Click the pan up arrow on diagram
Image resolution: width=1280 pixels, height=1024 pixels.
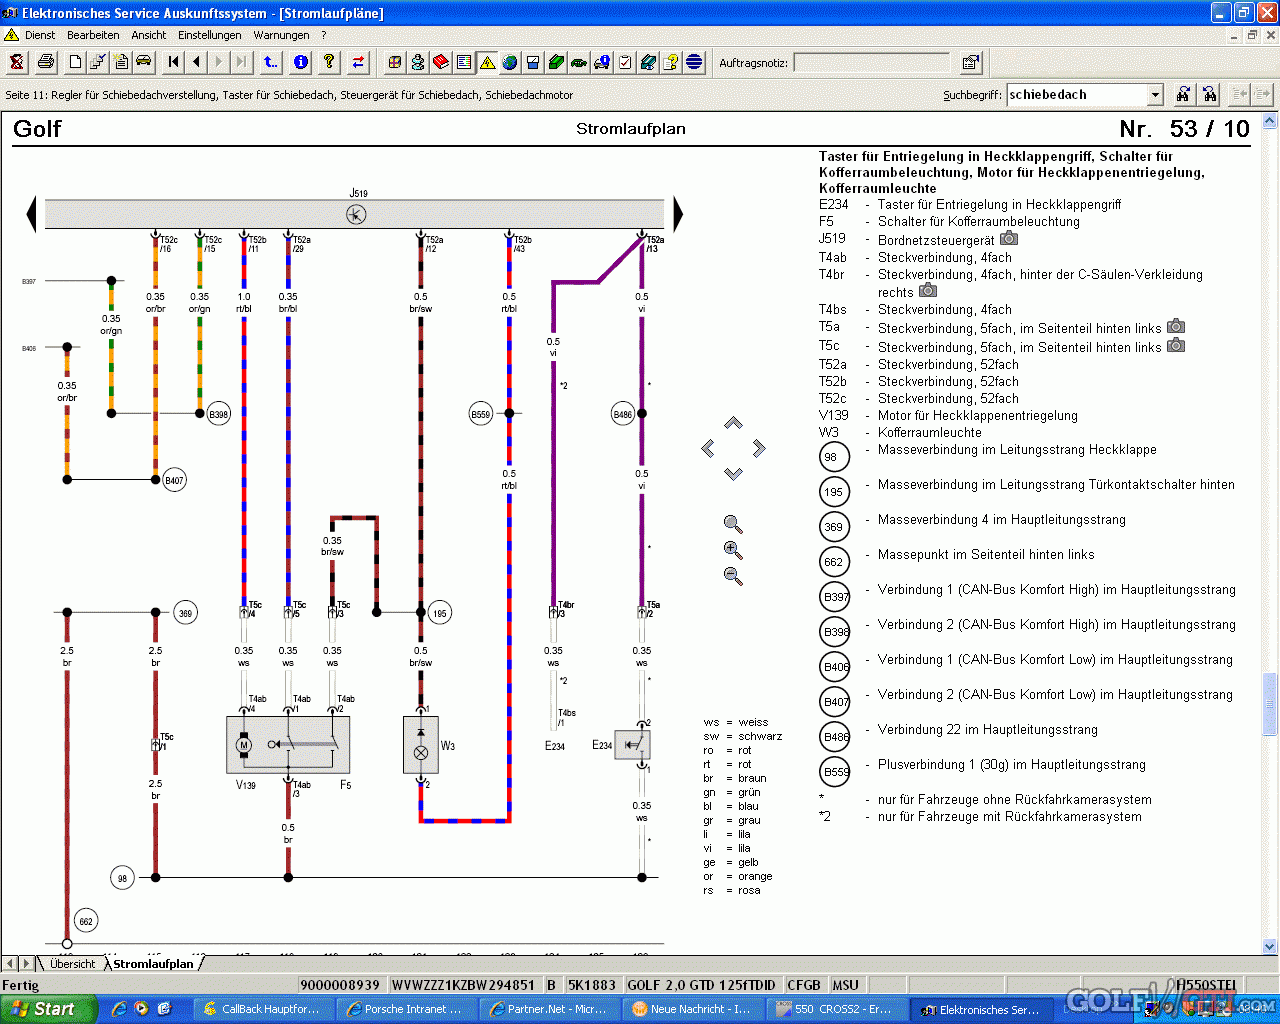[x=733, y=423]
